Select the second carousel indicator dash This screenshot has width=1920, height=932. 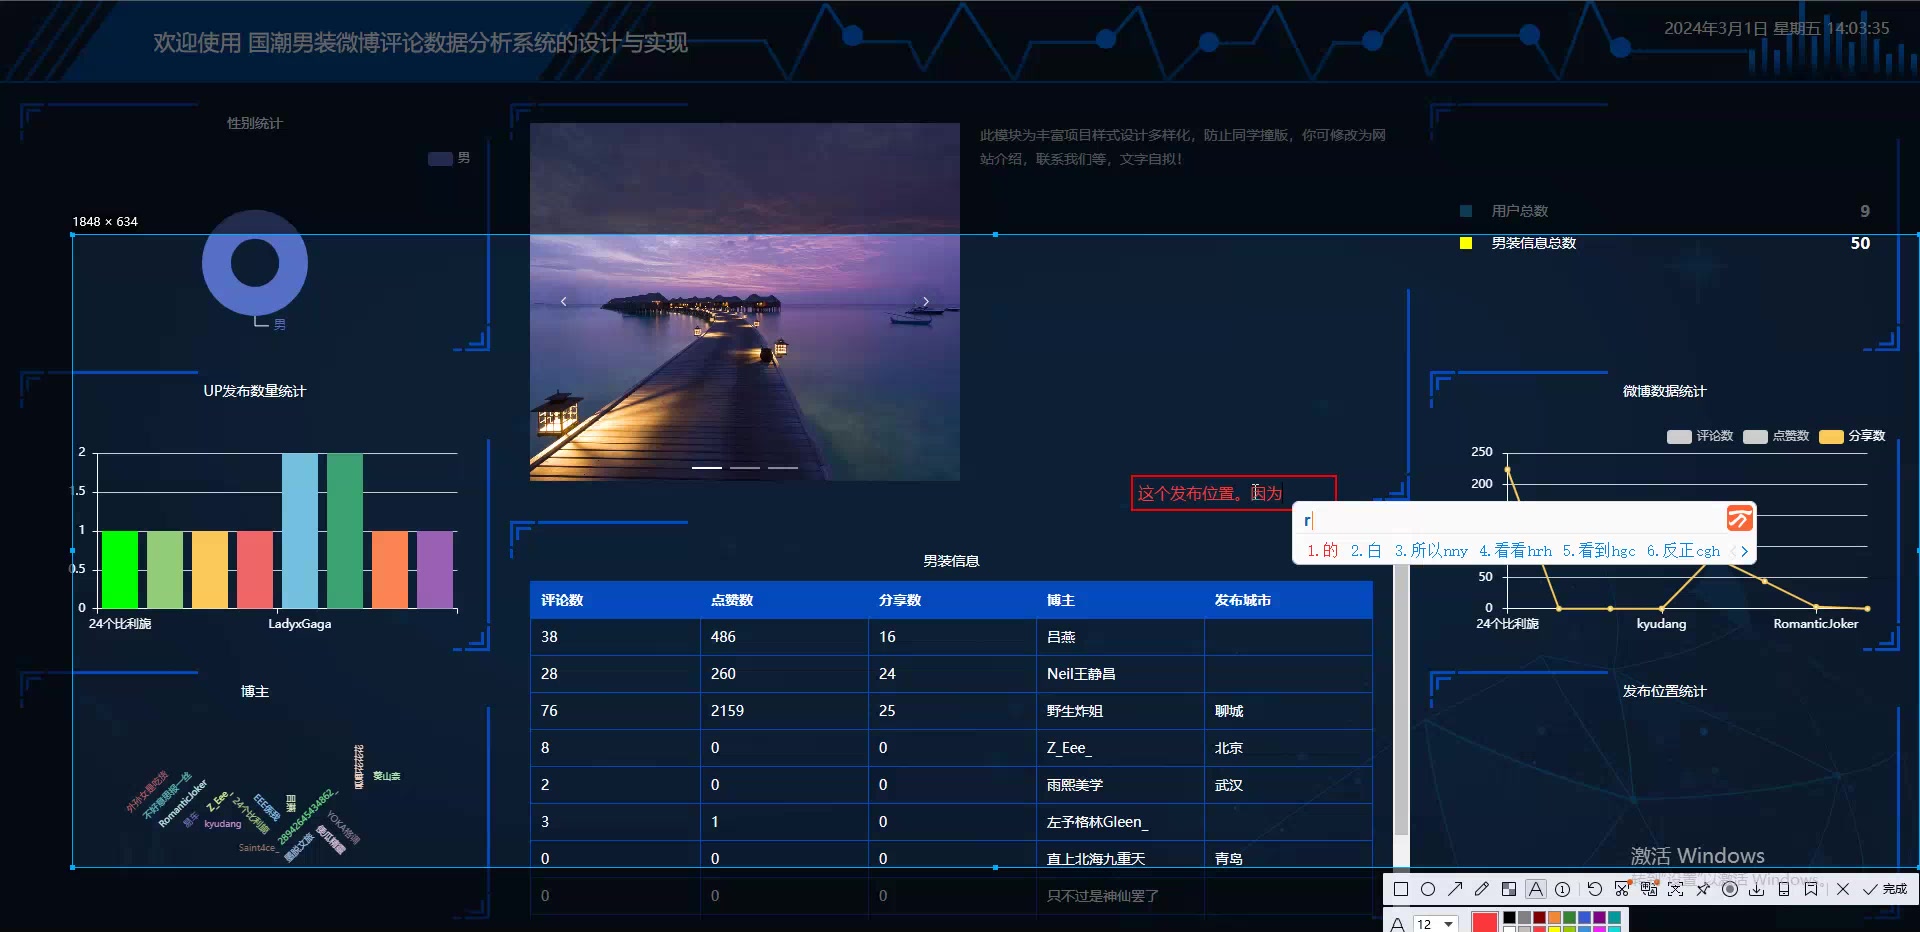tap(745, 467)
